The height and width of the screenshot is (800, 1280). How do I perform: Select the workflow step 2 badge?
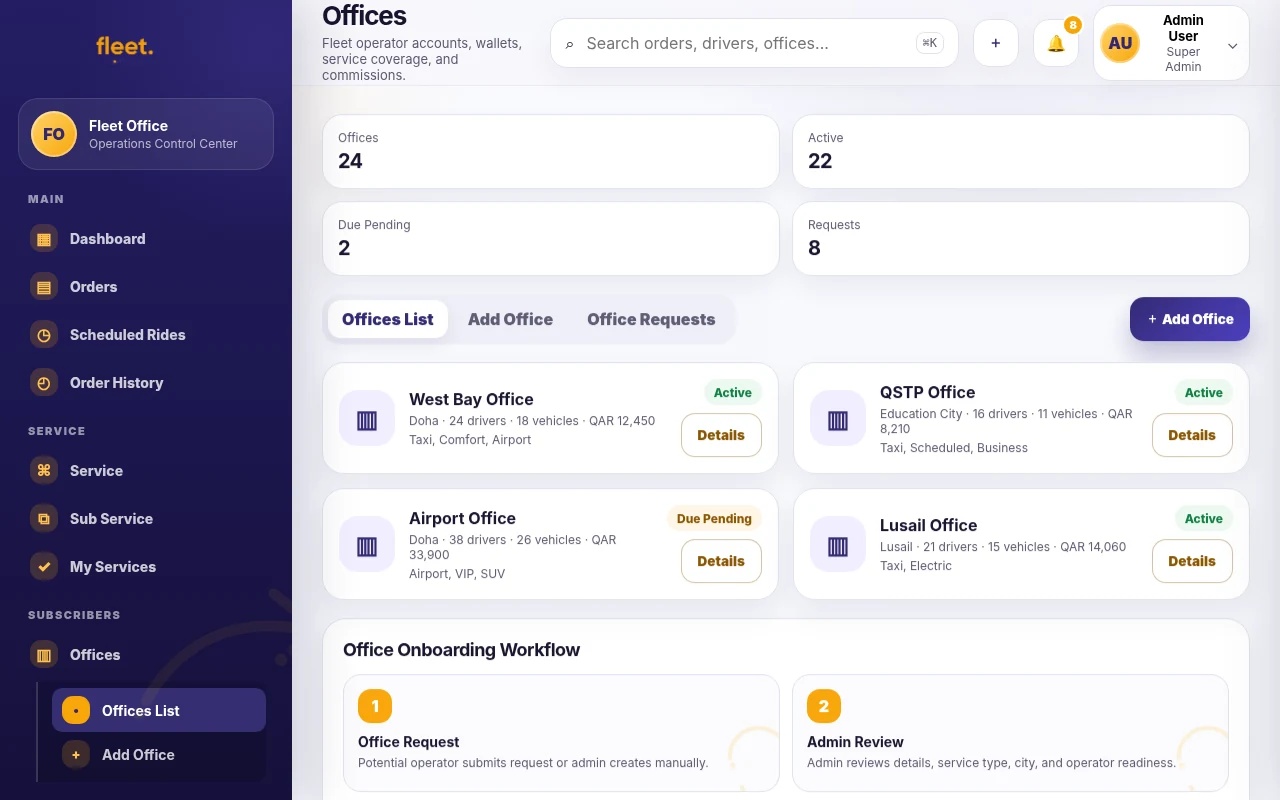(x=824, y=706)
